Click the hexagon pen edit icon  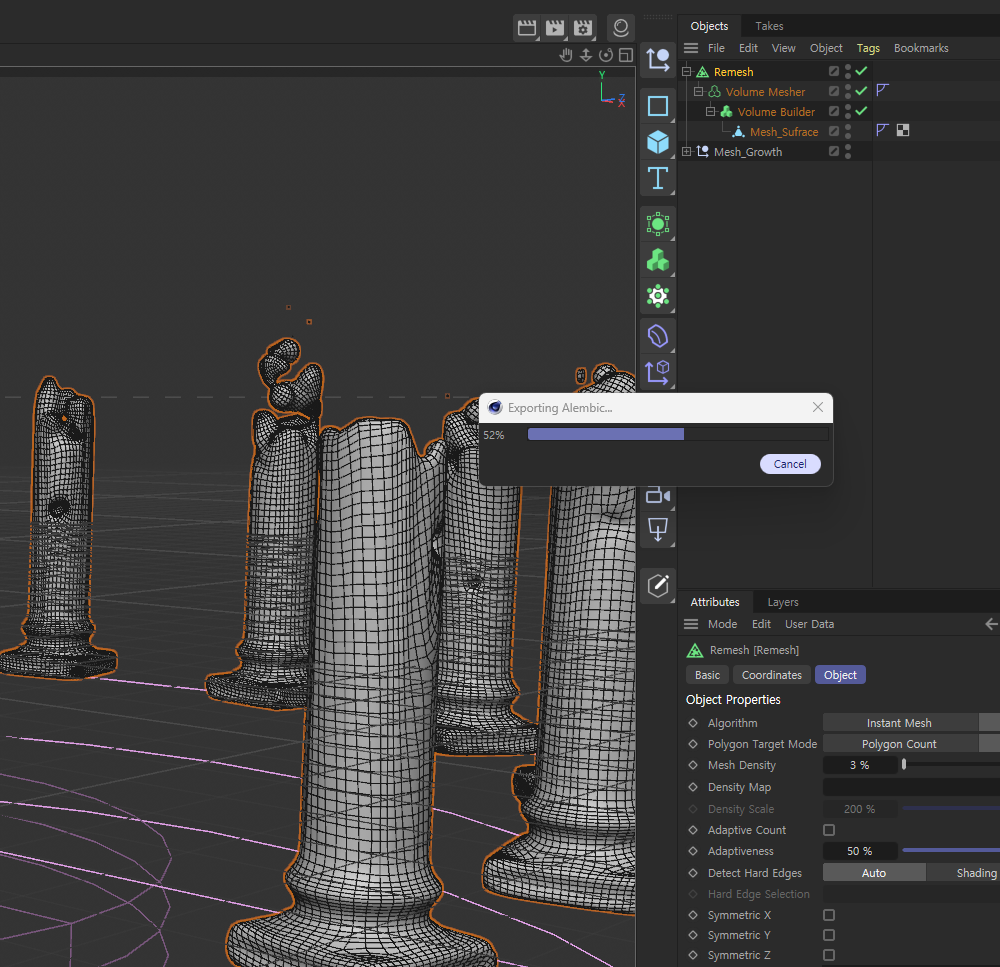pyautogui.click(x=658, y=585)
